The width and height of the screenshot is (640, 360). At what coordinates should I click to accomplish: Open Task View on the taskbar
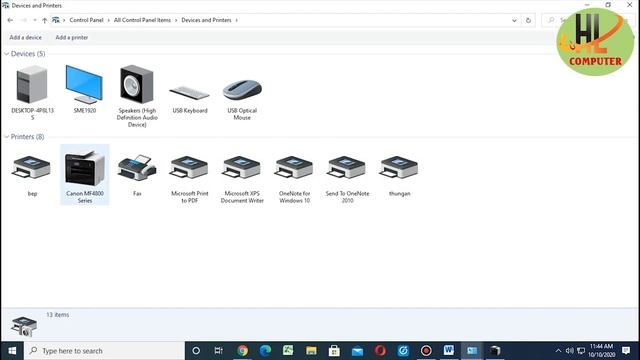coord(219,351)
